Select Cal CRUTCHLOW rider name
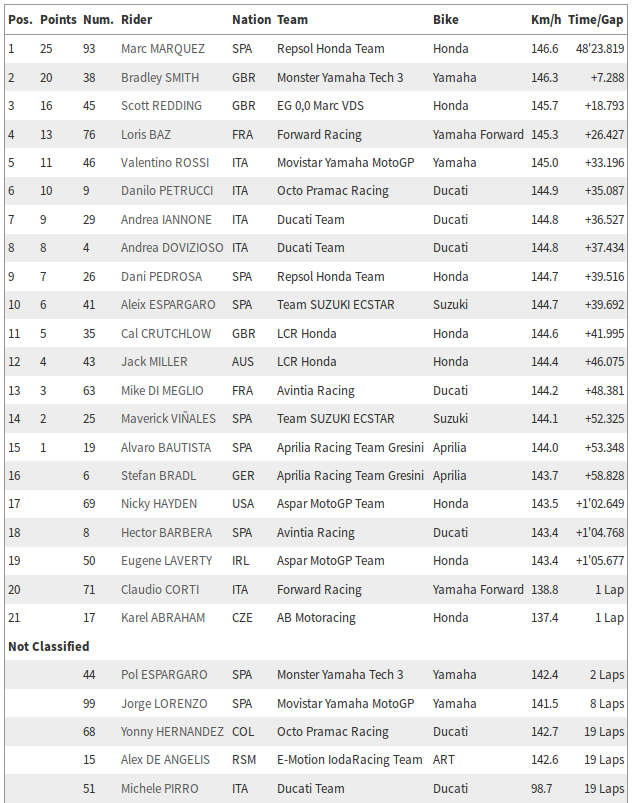 (x=166, y=333)
